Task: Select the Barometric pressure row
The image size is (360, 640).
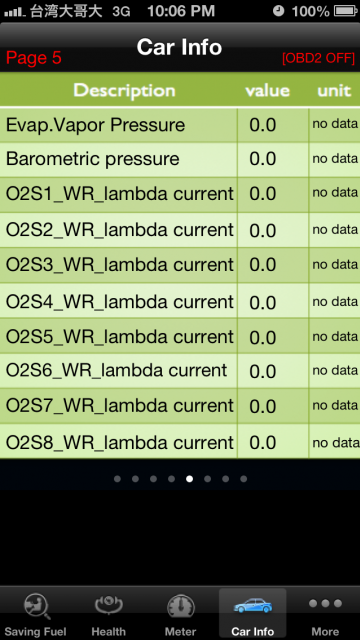Action: click(180, 160)
